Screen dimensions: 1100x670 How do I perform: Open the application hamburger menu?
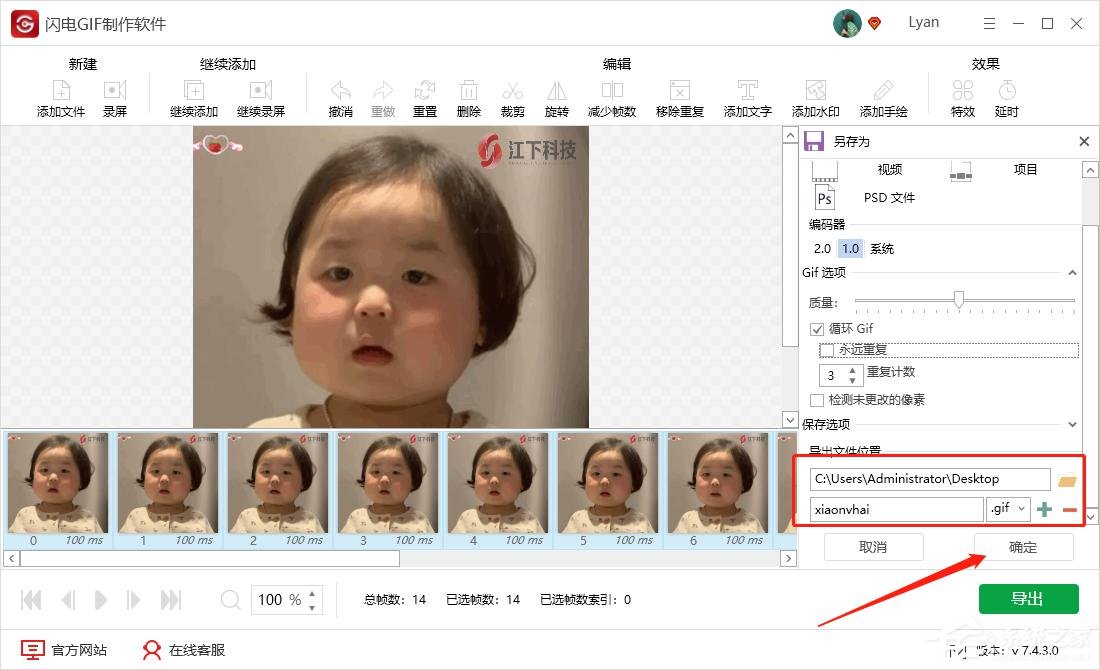[x=989, y=22]
